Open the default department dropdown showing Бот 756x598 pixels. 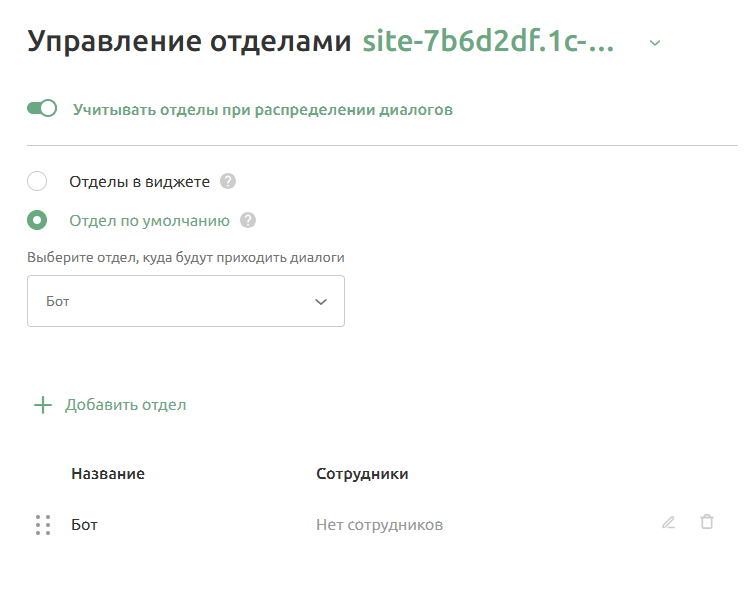pyautogui.click(x=185, y=301)
